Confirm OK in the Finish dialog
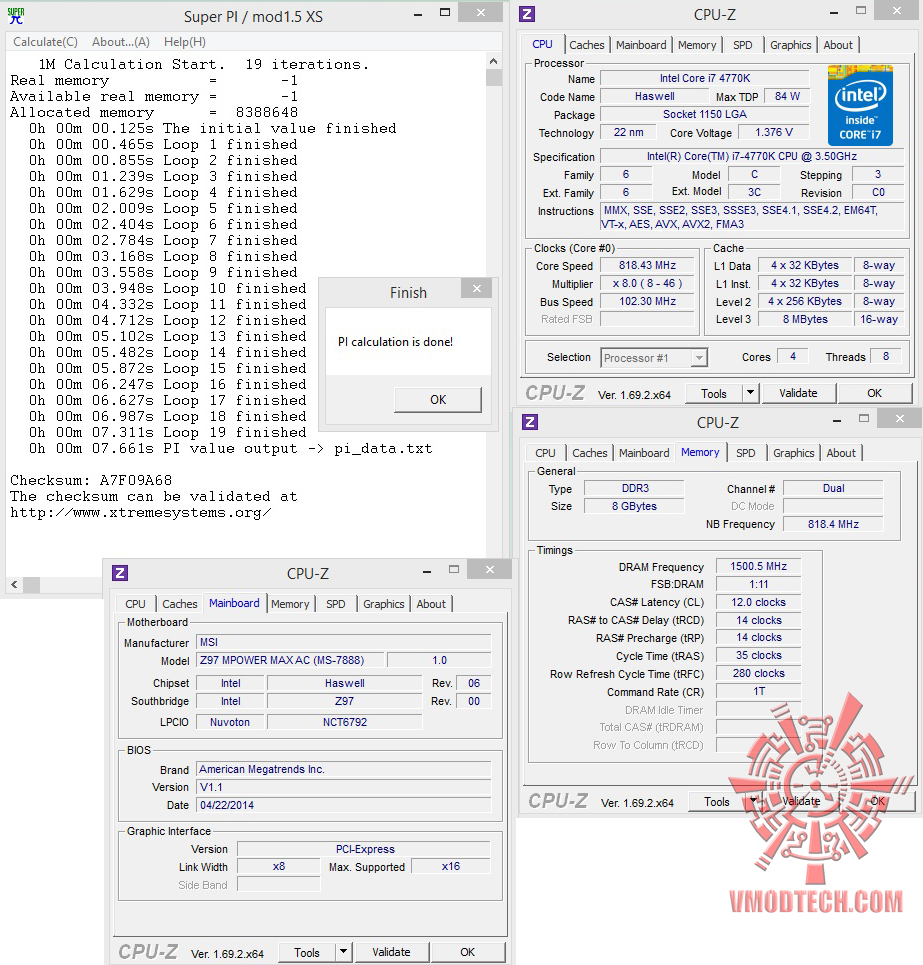 (438, 400)
